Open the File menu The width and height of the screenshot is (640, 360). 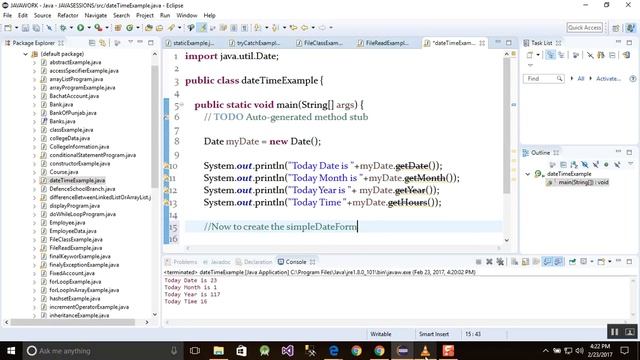pos(7,16)
